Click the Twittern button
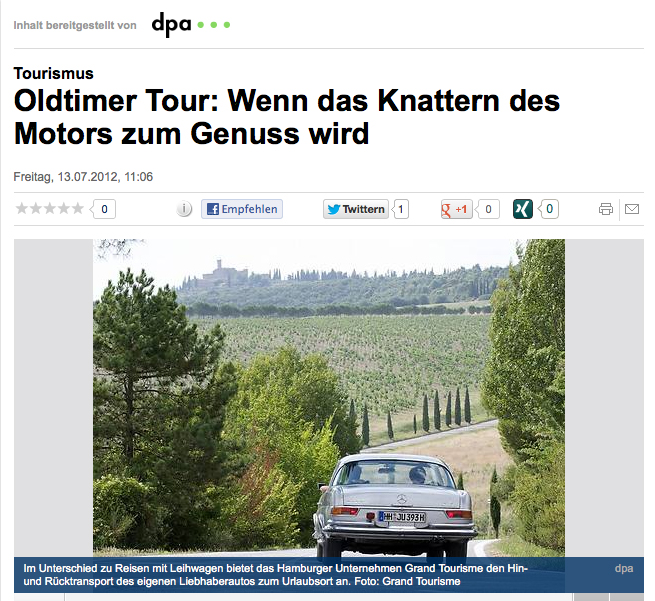The height and width of the screenshot is (601, 655). point(355,209)
